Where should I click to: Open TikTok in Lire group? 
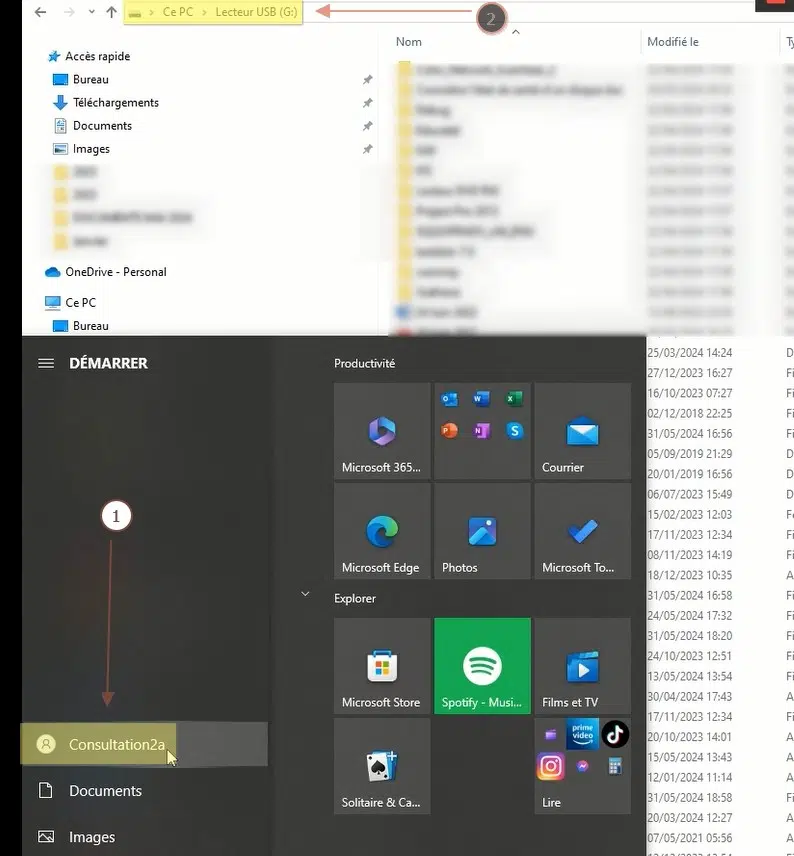coord(615,734)
